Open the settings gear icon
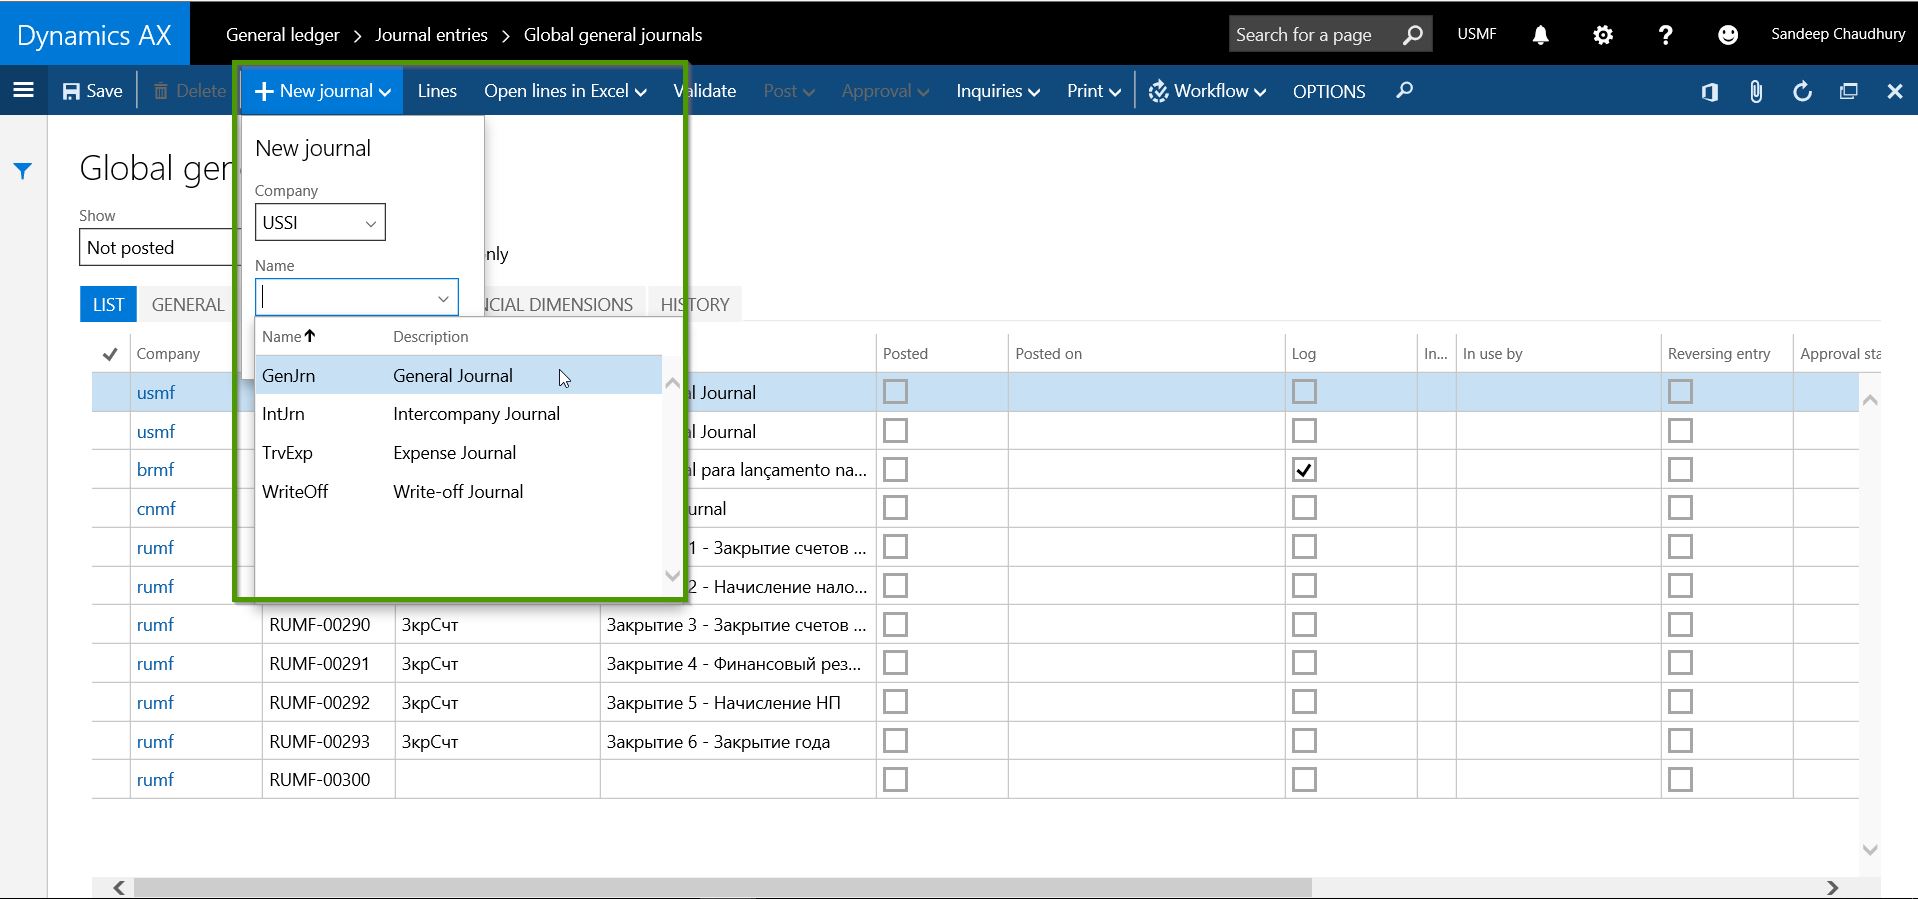The width and height of the screenshot is (1918, 899). tap(1602, 35)
